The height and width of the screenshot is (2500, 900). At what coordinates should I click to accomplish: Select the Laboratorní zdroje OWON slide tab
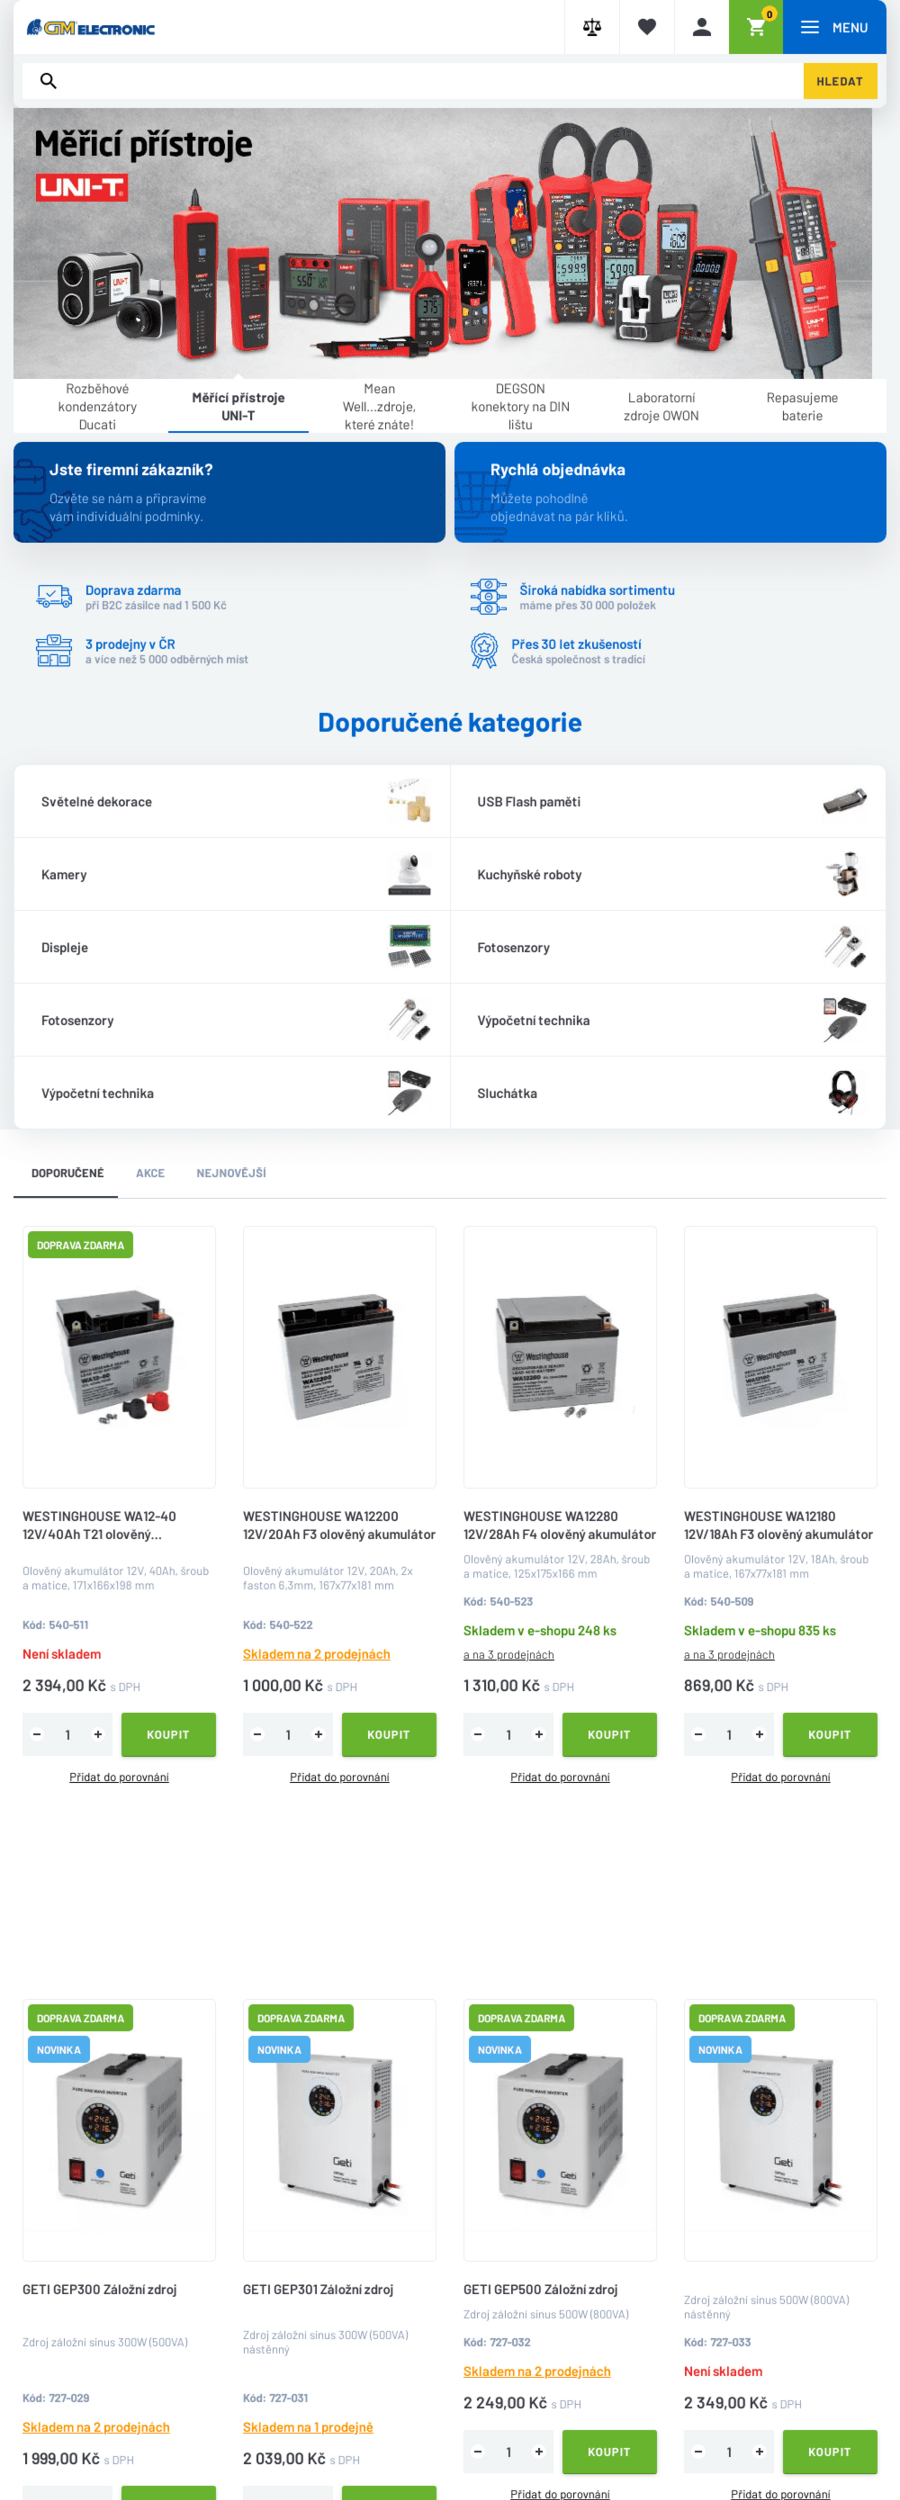point(661,407)
